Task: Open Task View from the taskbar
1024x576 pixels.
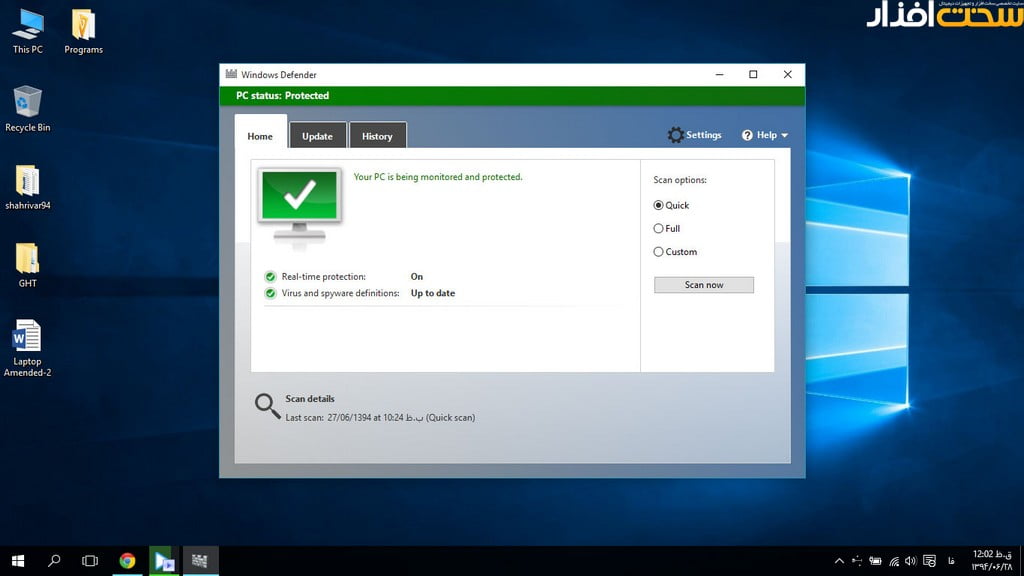Action: [x=90, y=561]
